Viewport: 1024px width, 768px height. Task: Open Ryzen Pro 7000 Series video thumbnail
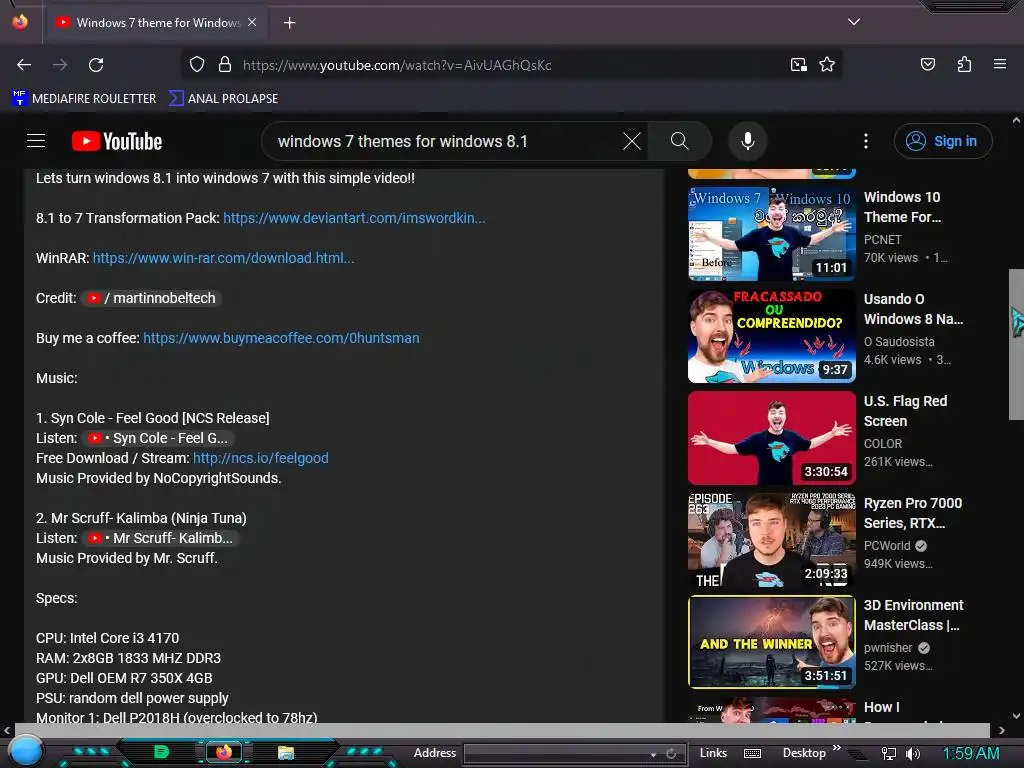(772, 539)
